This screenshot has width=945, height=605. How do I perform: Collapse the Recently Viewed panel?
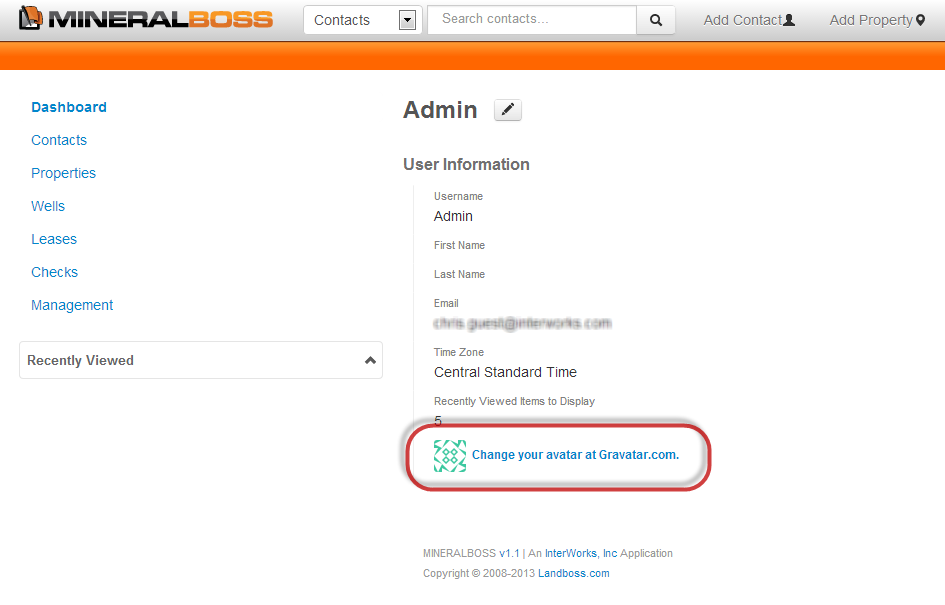(x=370, y=361)
